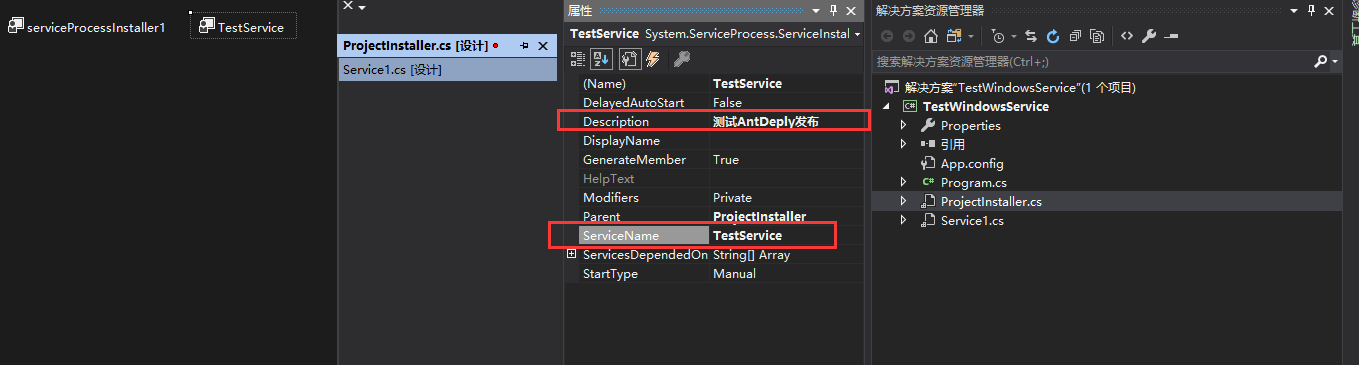View code using the angle-brackets icon
This screenshot has width=1359, height=365.
pyautogui.click(x=1127, y=36)
